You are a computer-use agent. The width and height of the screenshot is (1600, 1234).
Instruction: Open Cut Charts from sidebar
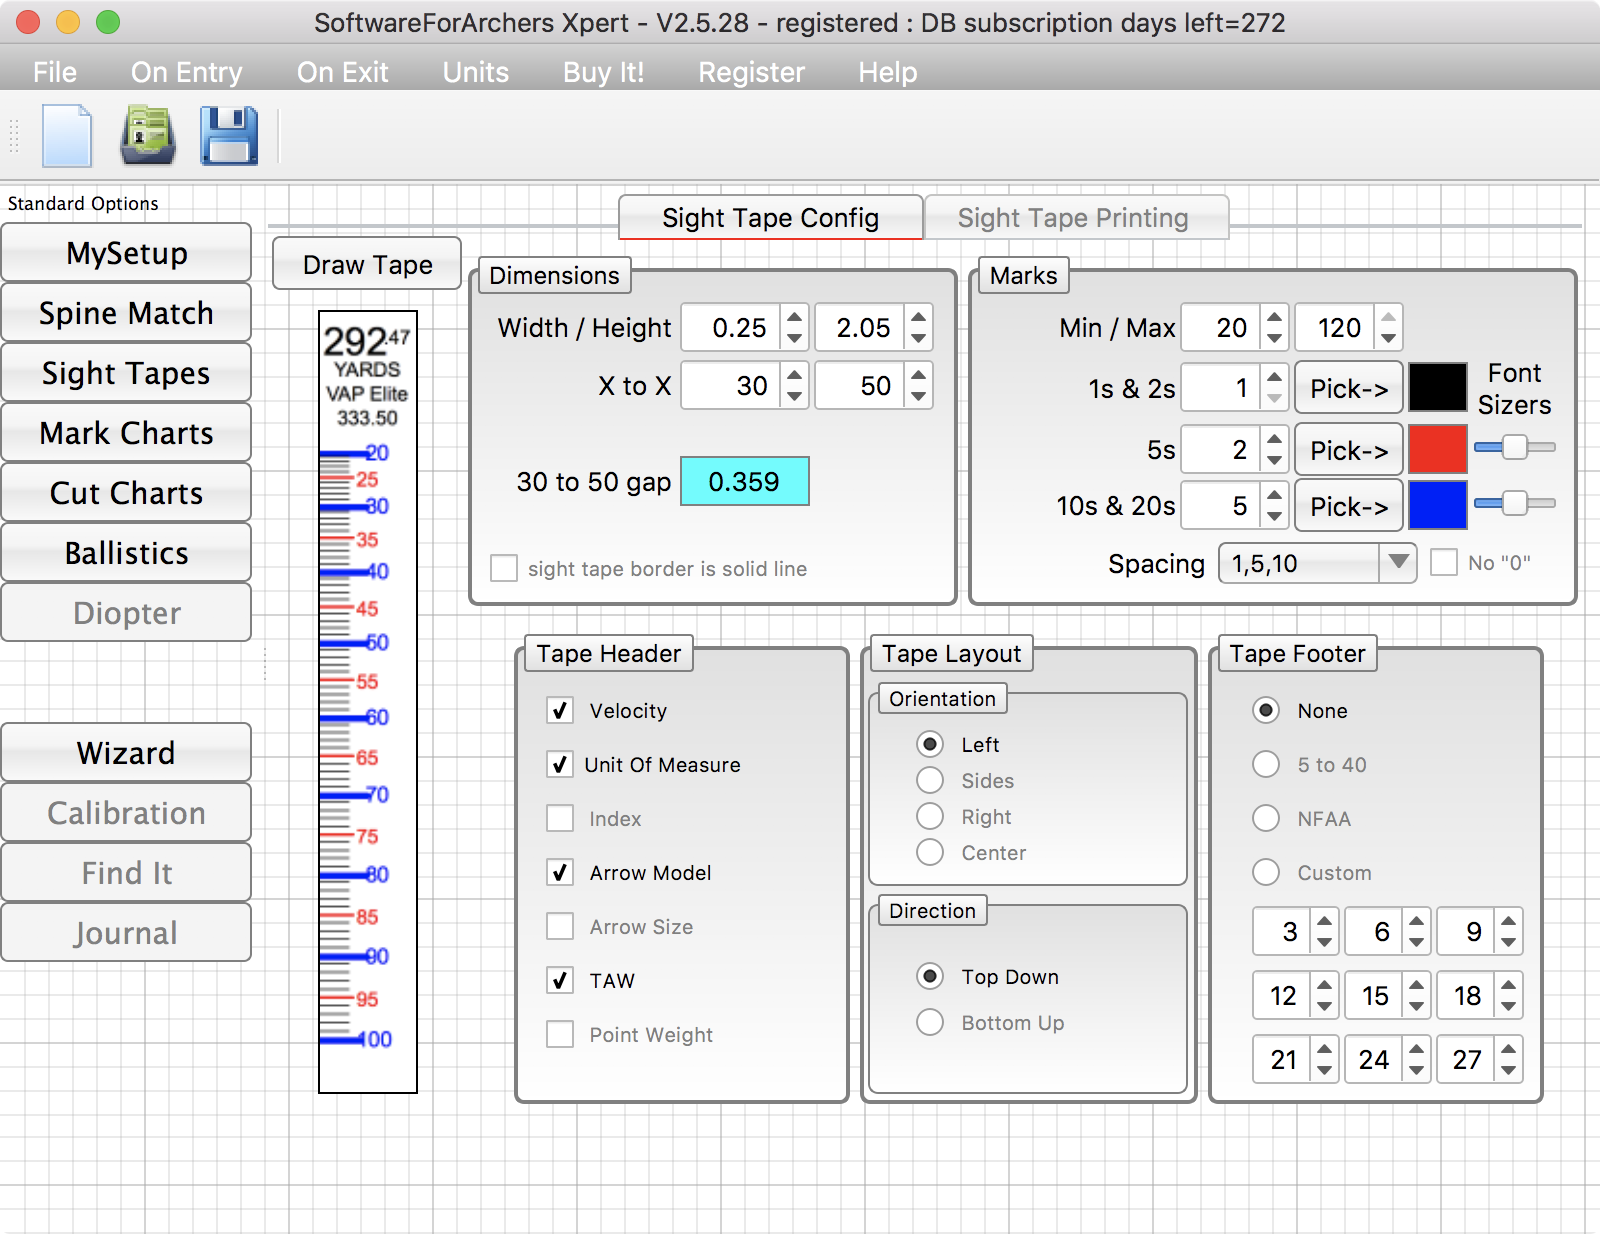click(126, 493)
